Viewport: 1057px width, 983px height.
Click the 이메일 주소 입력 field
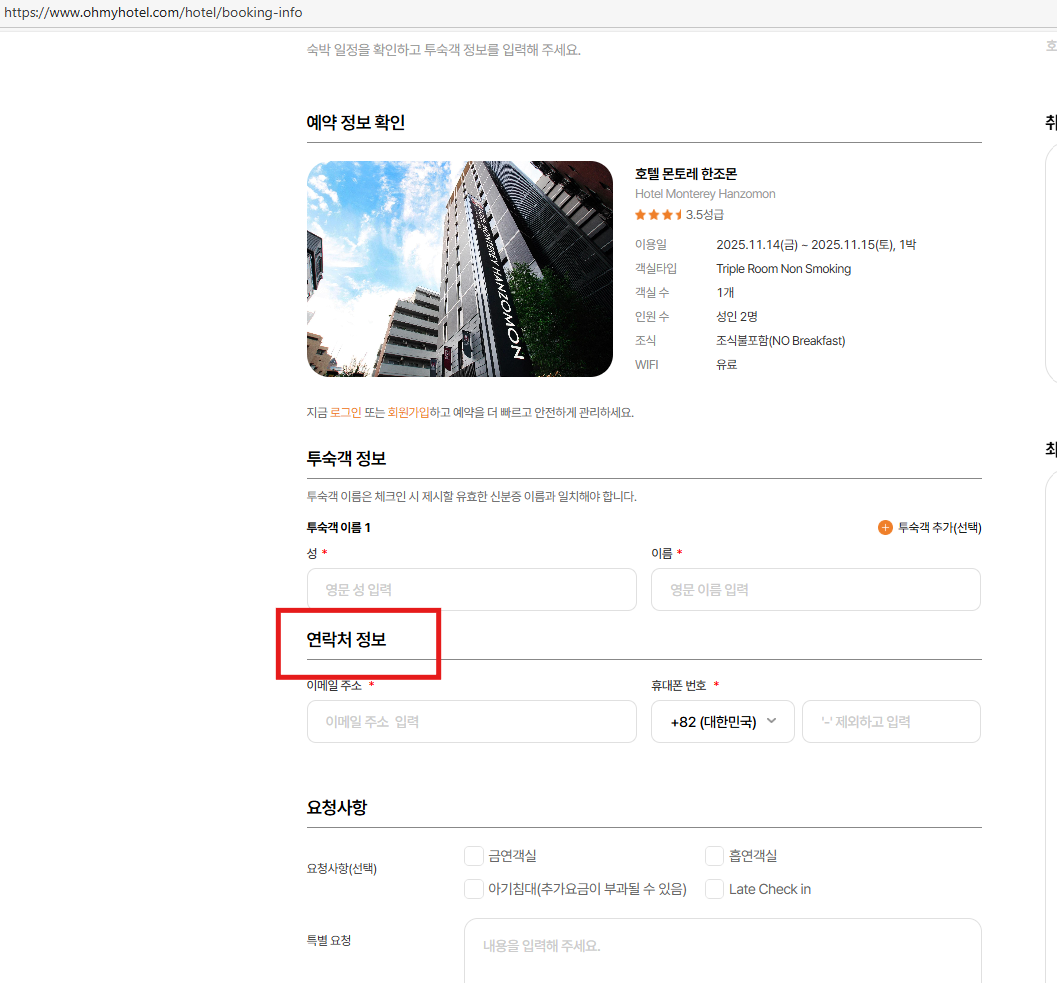pyautogui.click(x=472, y=721)
